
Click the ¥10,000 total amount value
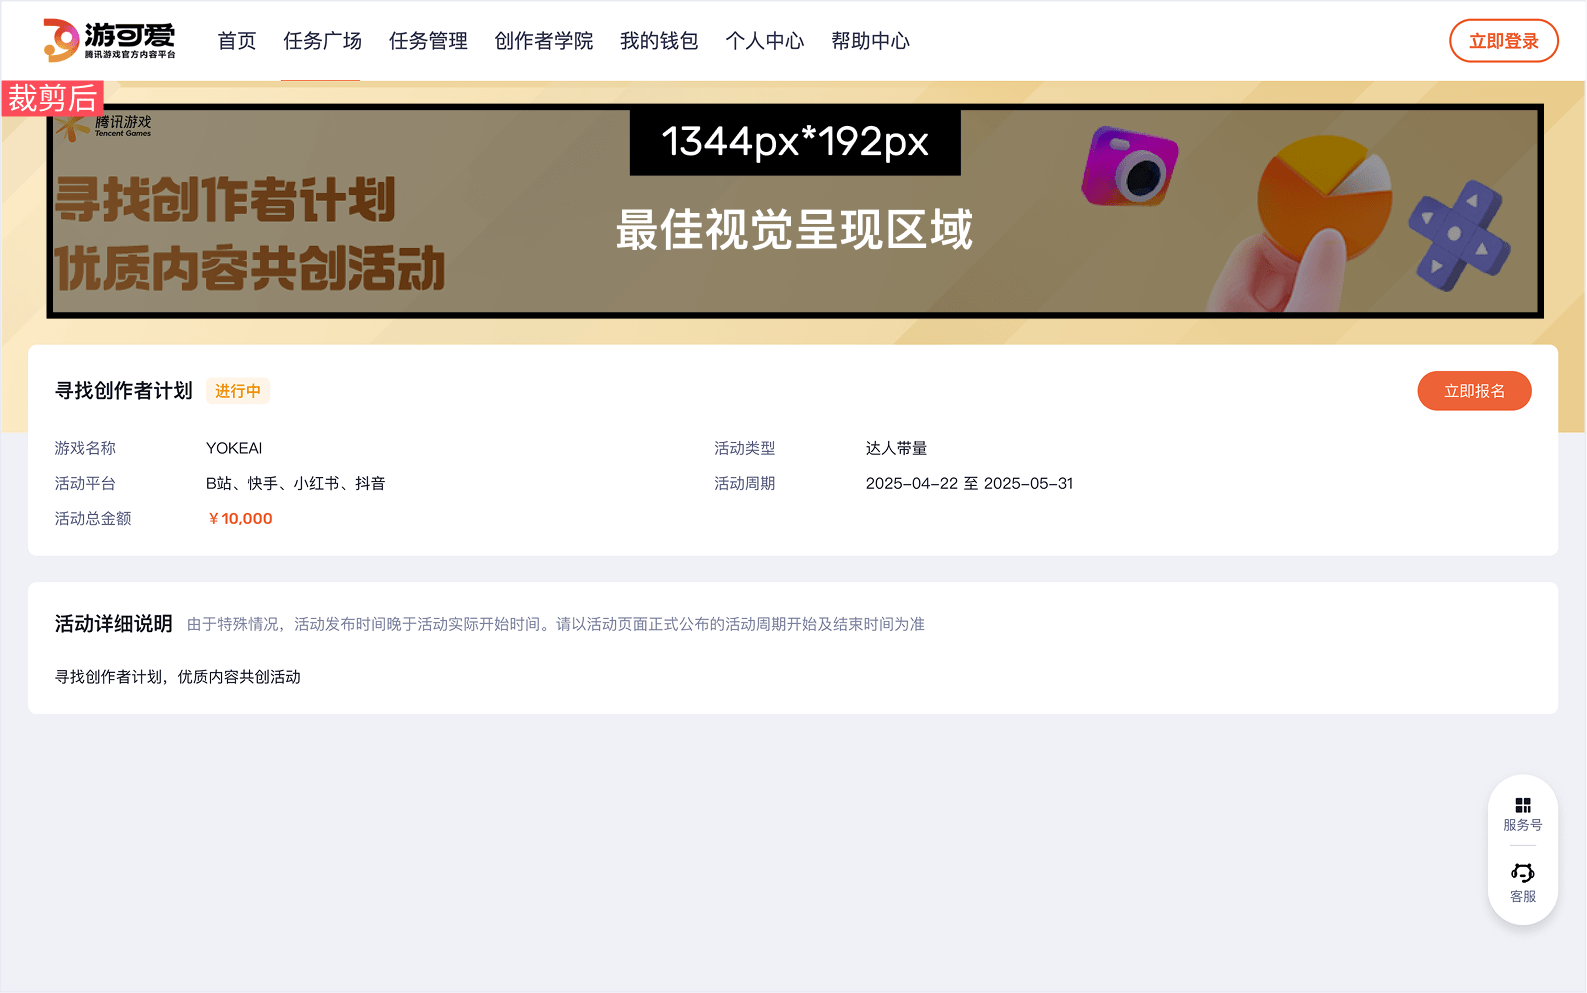pyautogui.click(x=240, y=518)
